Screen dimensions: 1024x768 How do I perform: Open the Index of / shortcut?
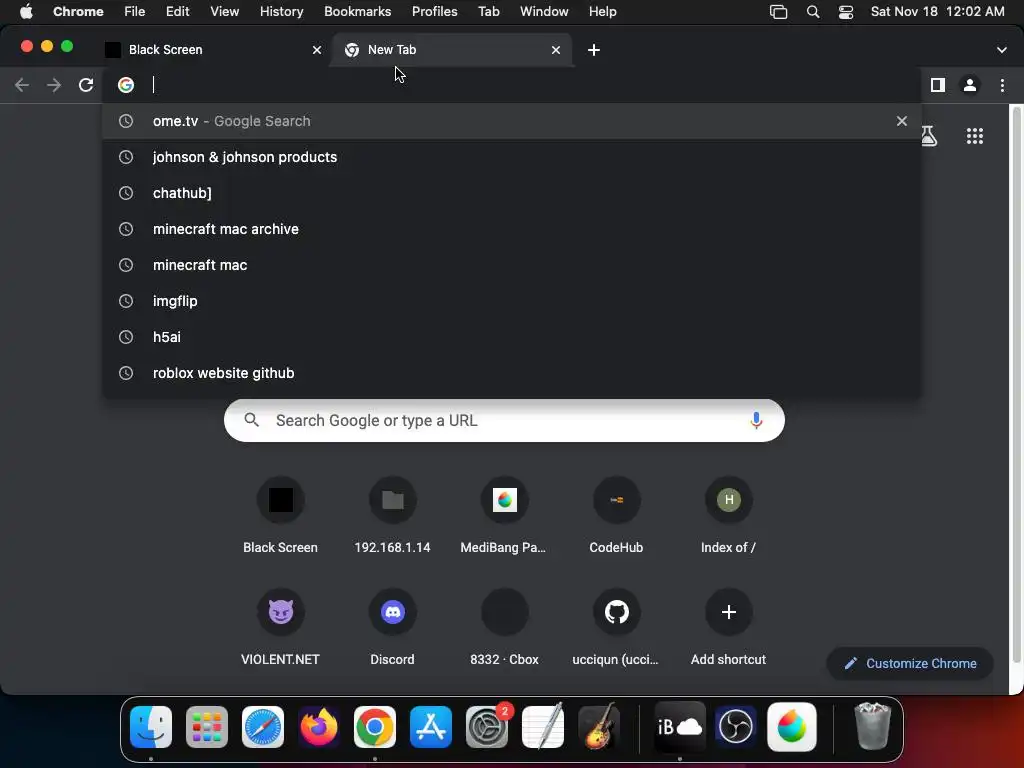(728, 516)
